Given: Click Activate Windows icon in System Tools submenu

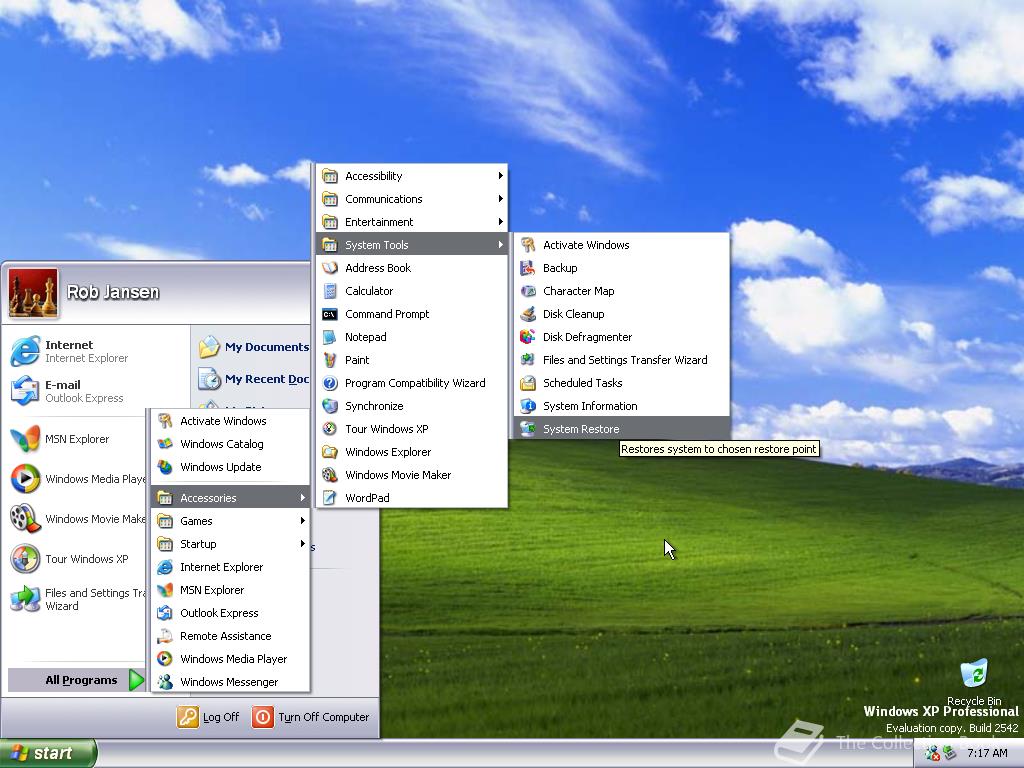Looking at the screenshot, I should point(528,245).
